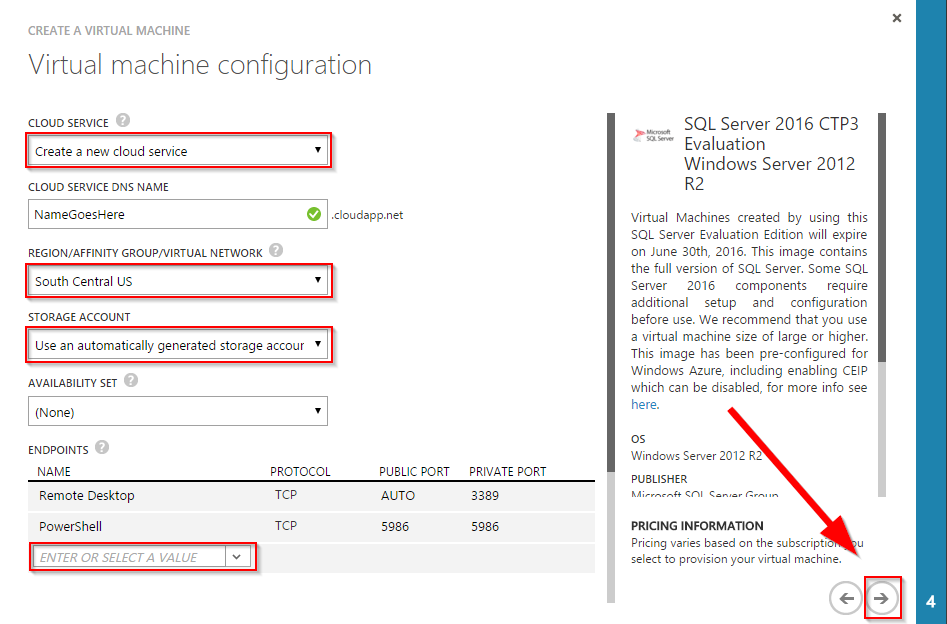
Task: Click the step 4 indicator
Action: pyautogui.click(x=931, y=602)
